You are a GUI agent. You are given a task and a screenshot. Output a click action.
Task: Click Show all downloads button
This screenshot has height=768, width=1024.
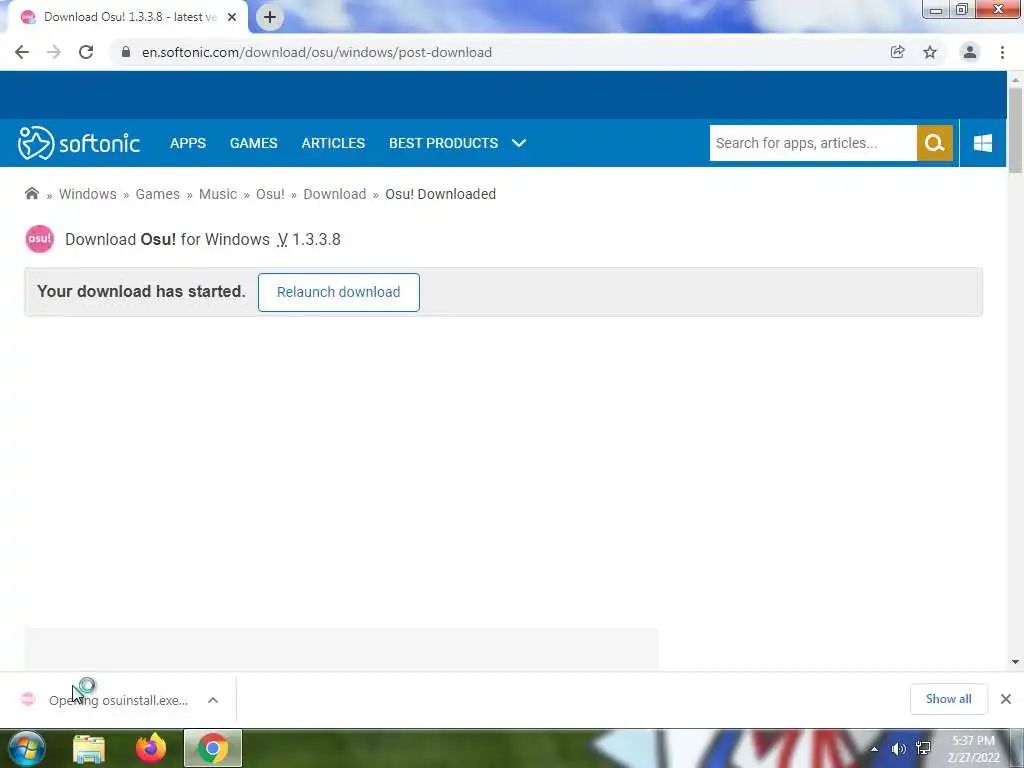pyautogui.click(x=948, y=699)
